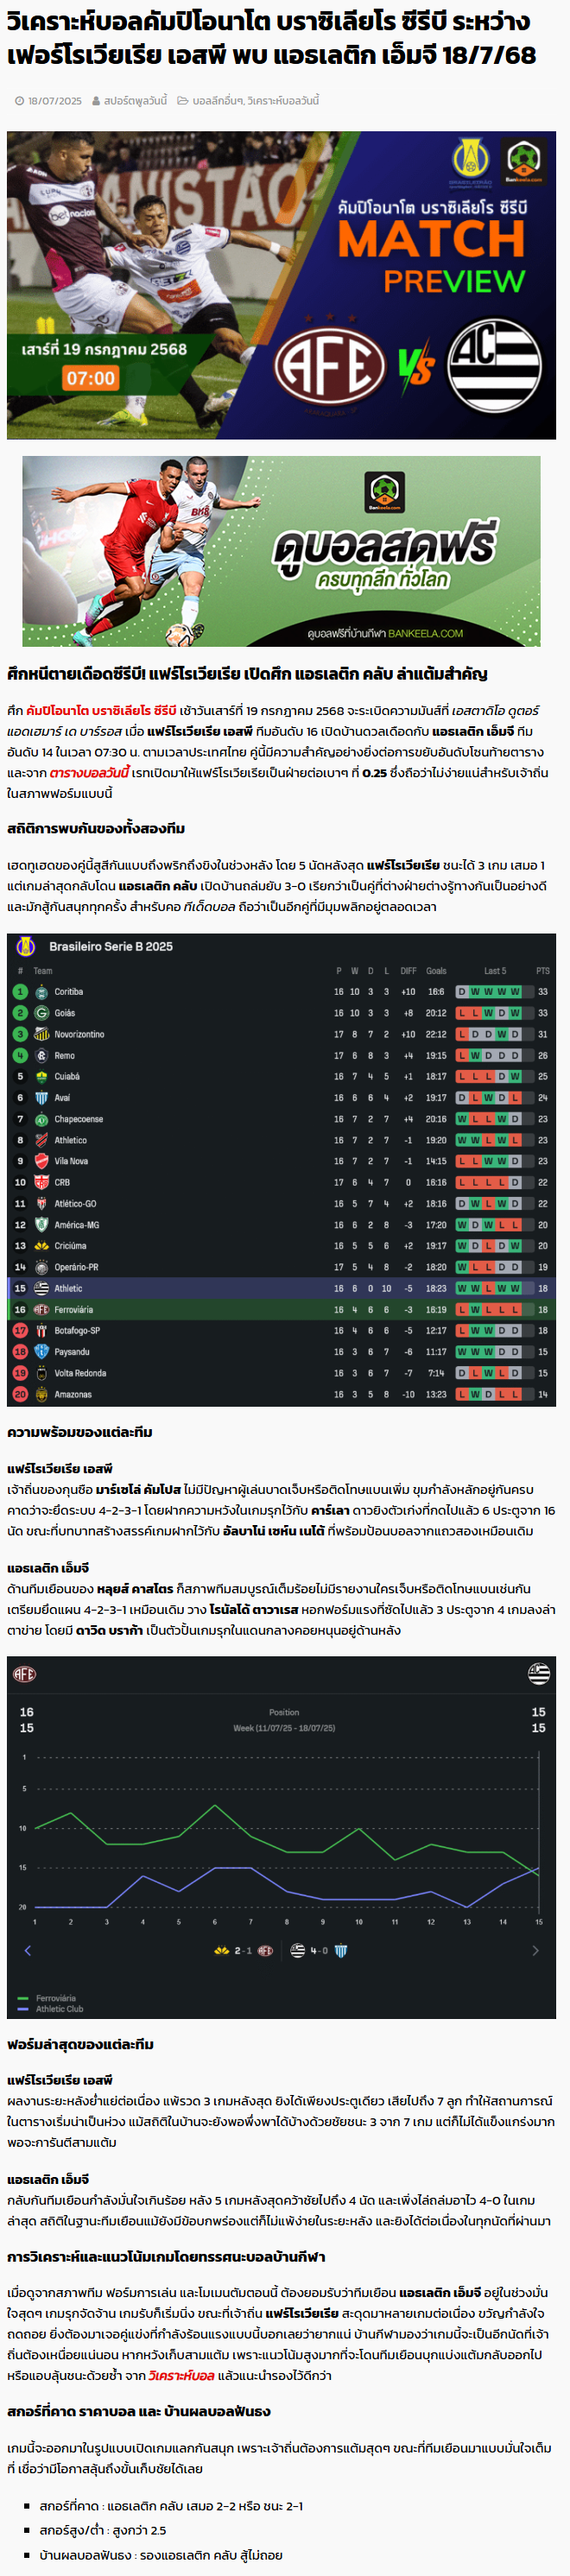Go to previous match with left chevron

click(27, 1950)
